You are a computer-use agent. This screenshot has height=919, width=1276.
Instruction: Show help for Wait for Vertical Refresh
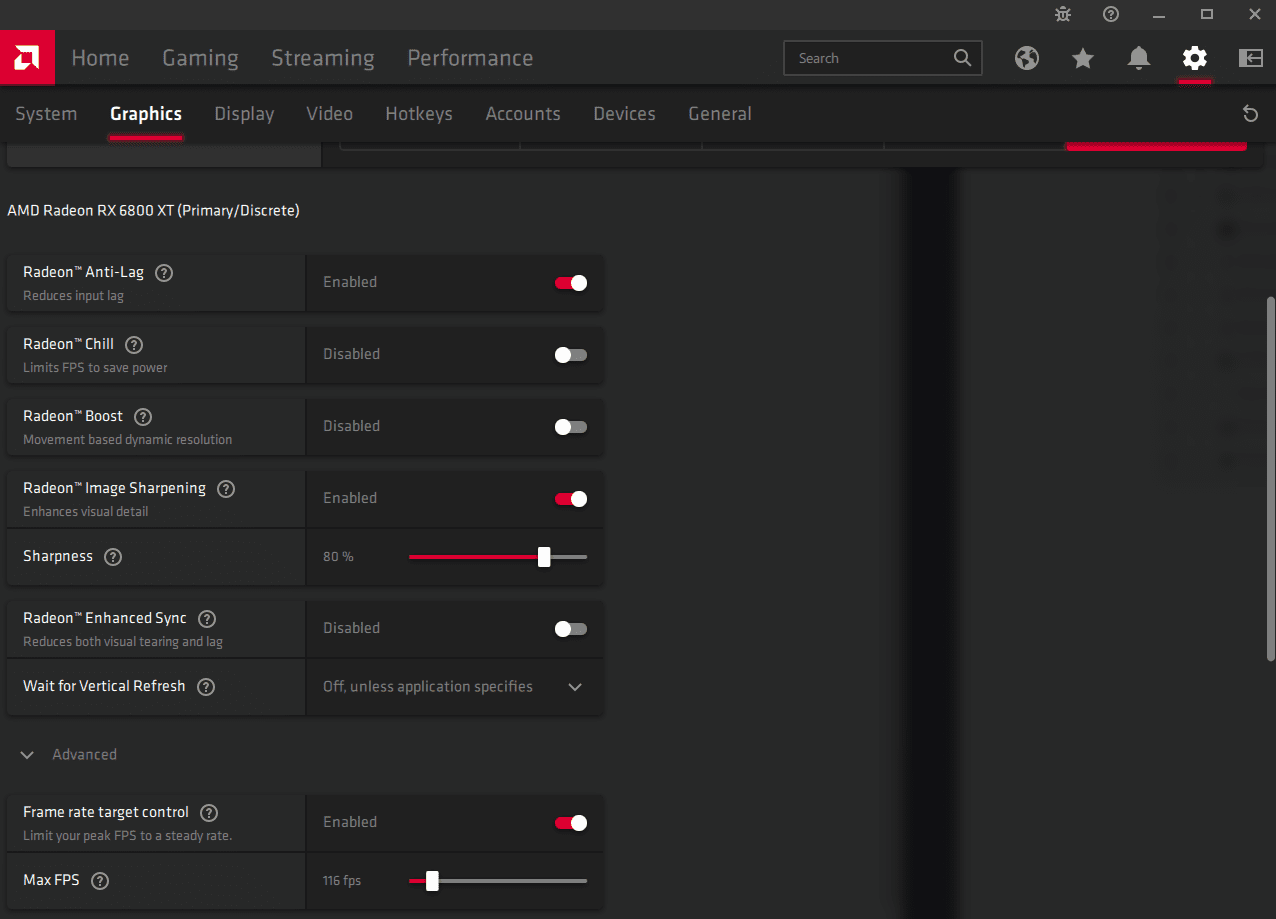[206, 687]
